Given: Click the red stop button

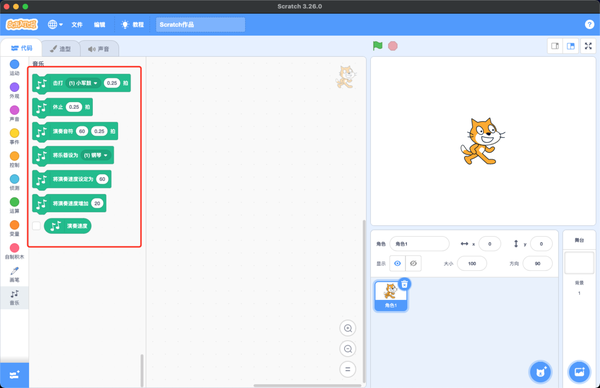Looking at the screenshot, I should (393, 46).
